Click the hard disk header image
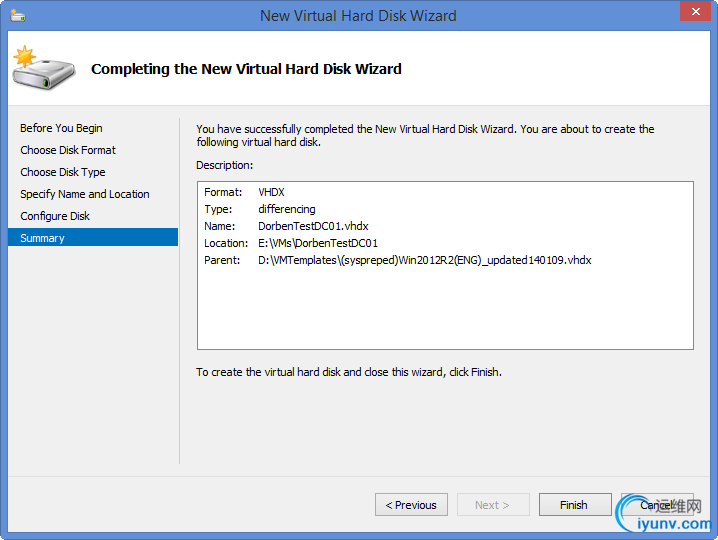The height and width of the screenshot is (540, 718). (x=44, y=68)
